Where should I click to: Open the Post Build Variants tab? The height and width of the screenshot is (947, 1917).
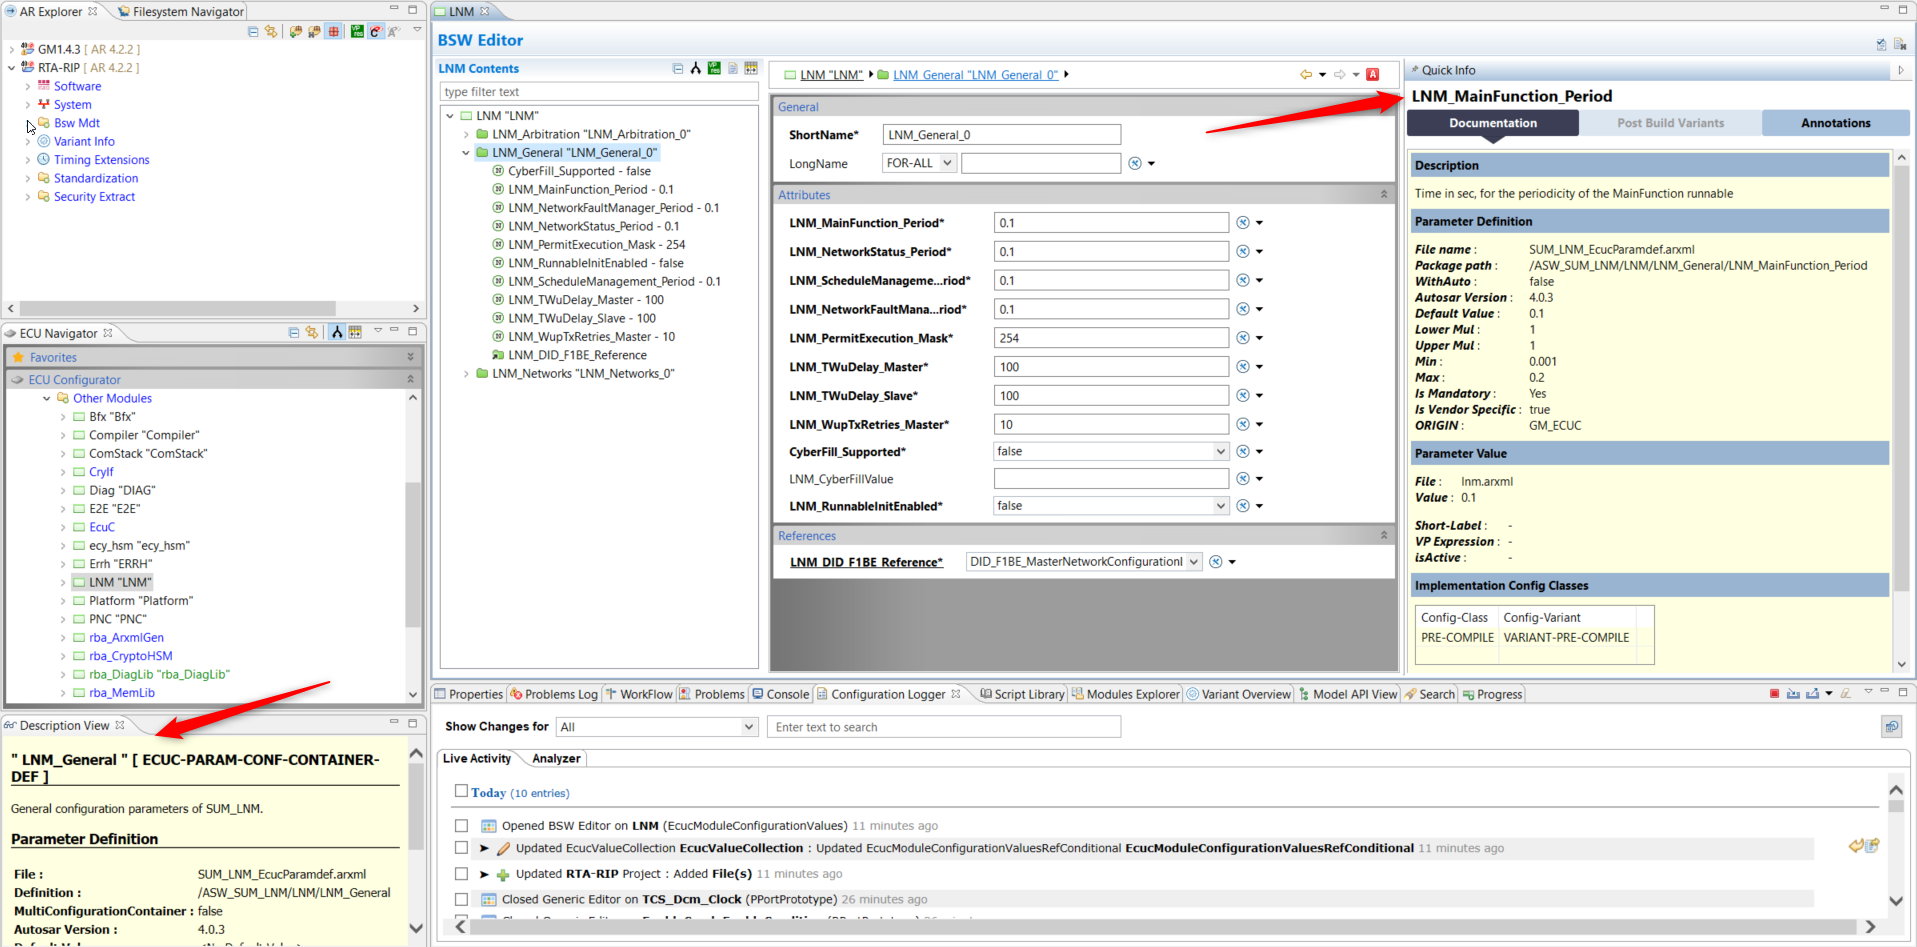[x=1670, y=123]
